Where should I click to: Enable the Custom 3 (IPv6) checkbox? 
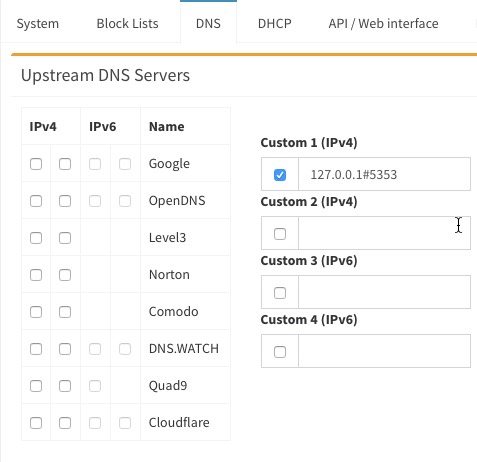pyautogui.click(x=280, y=293)
